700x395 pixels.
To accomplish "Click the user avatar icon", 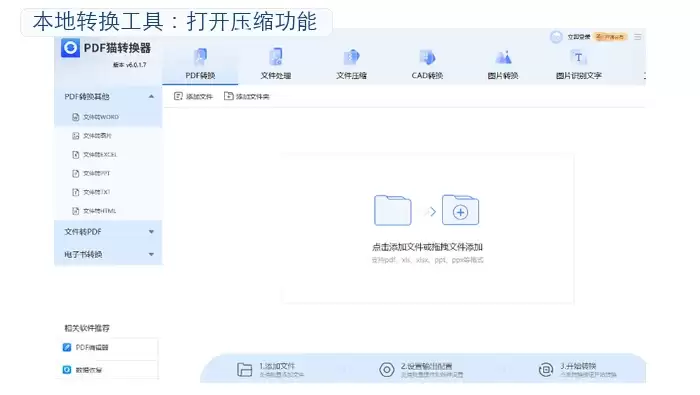I will click(x=556, y=37).
